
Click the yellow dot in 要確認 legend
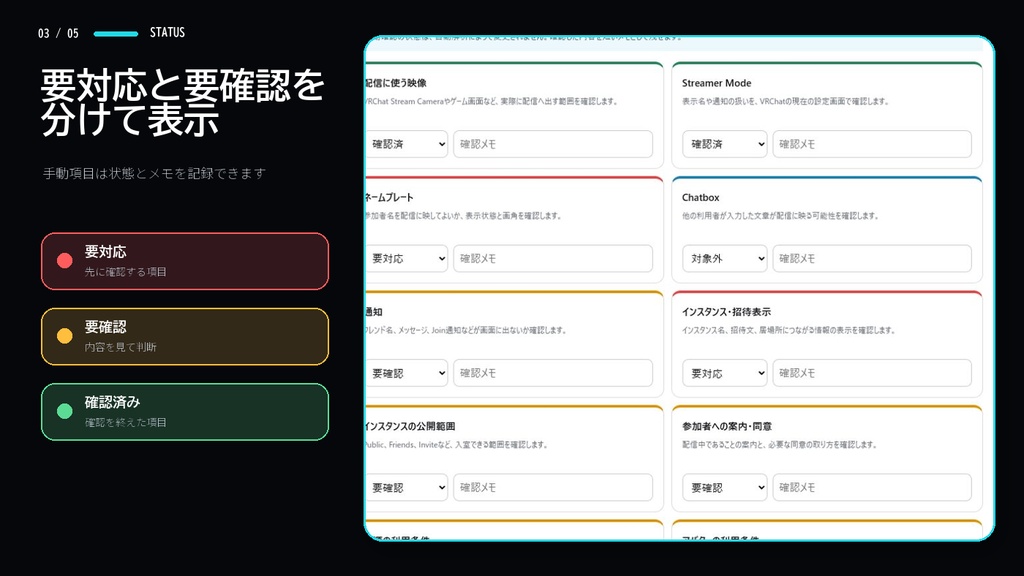click(x=65, y=336)
